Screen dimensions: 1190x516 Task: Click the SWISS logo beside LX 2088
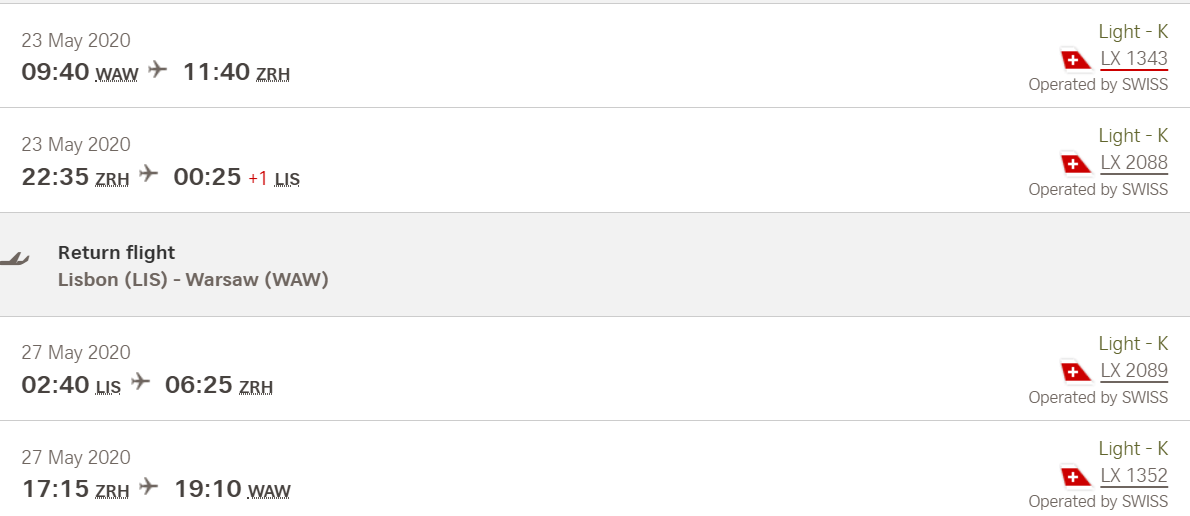(1076, 163)
